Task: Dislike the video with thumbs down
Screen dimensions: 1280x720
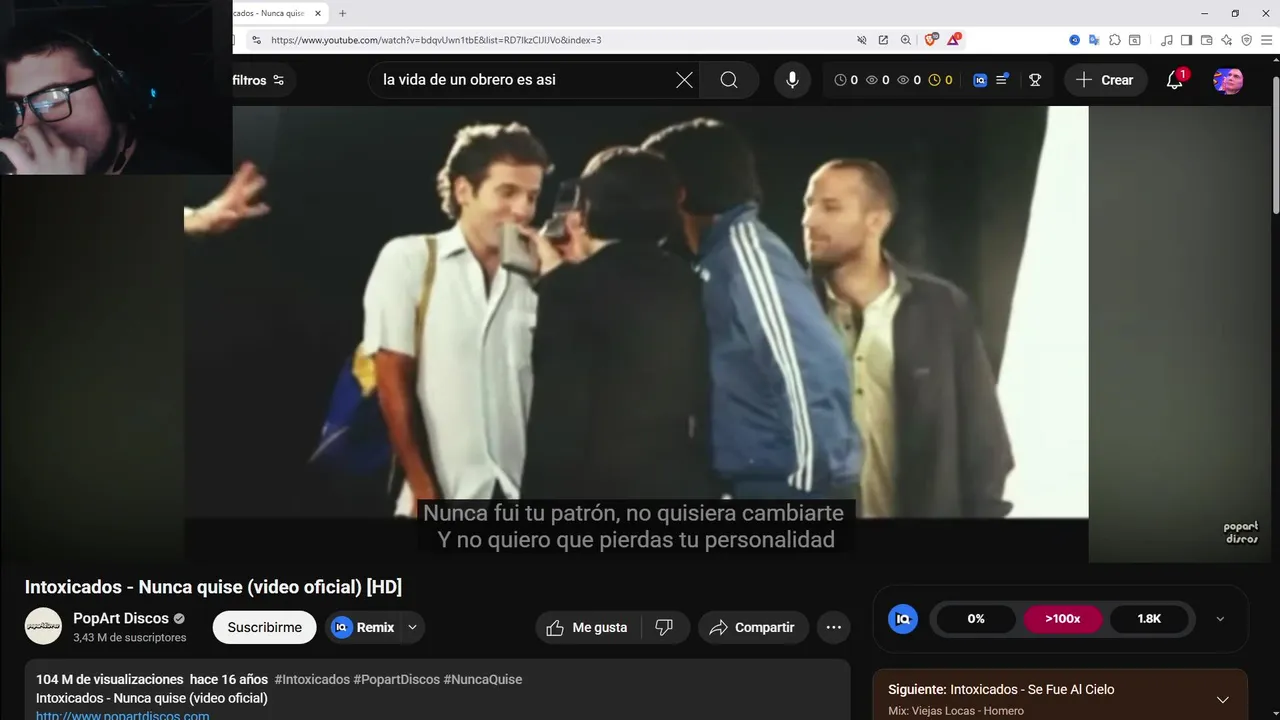Action: [664, 627]
